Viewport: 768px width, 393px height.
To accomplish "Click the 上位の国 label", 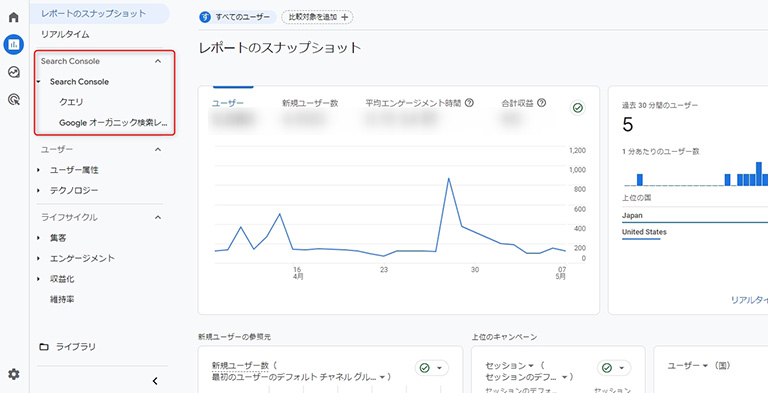I will [636, 198].
